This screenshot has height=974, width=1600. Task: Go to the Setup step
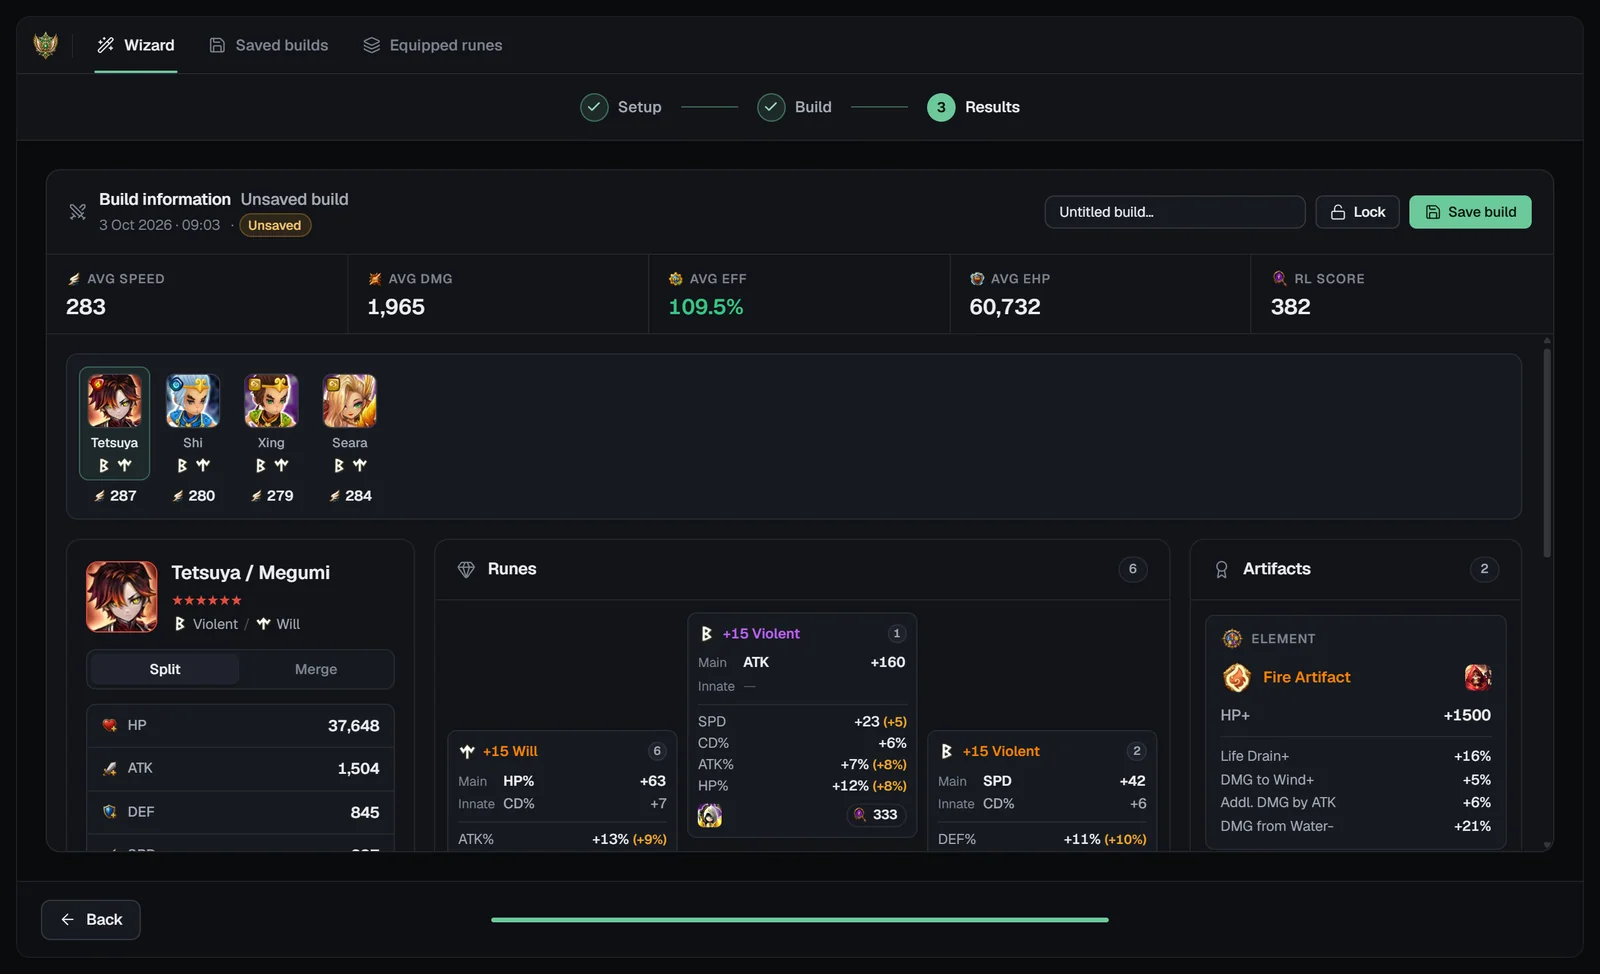pyautogui.click(x=621, y=107)
